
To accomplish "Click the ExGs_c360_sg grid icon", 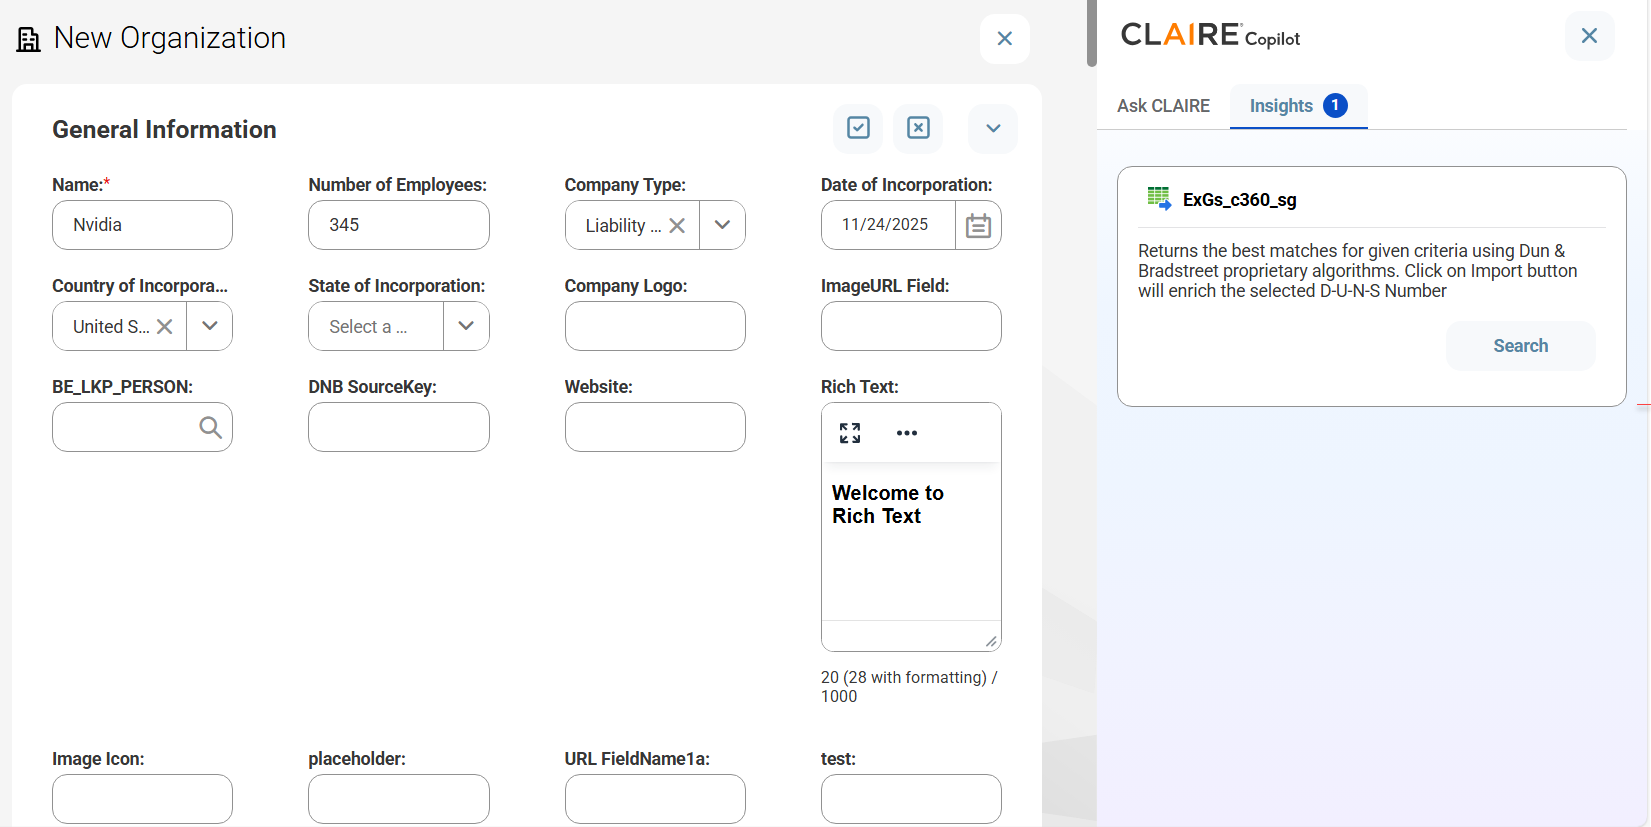I will click(x=1159, y=198).
